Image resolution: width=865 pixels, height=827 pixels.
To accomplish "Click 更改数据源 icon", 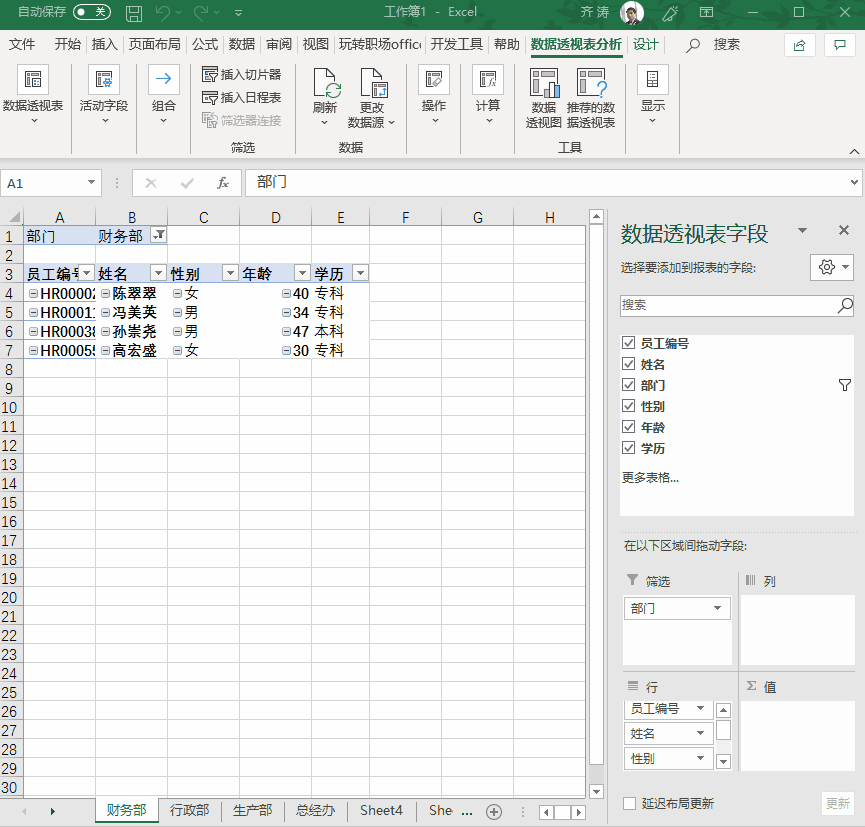I will point(373,83).
